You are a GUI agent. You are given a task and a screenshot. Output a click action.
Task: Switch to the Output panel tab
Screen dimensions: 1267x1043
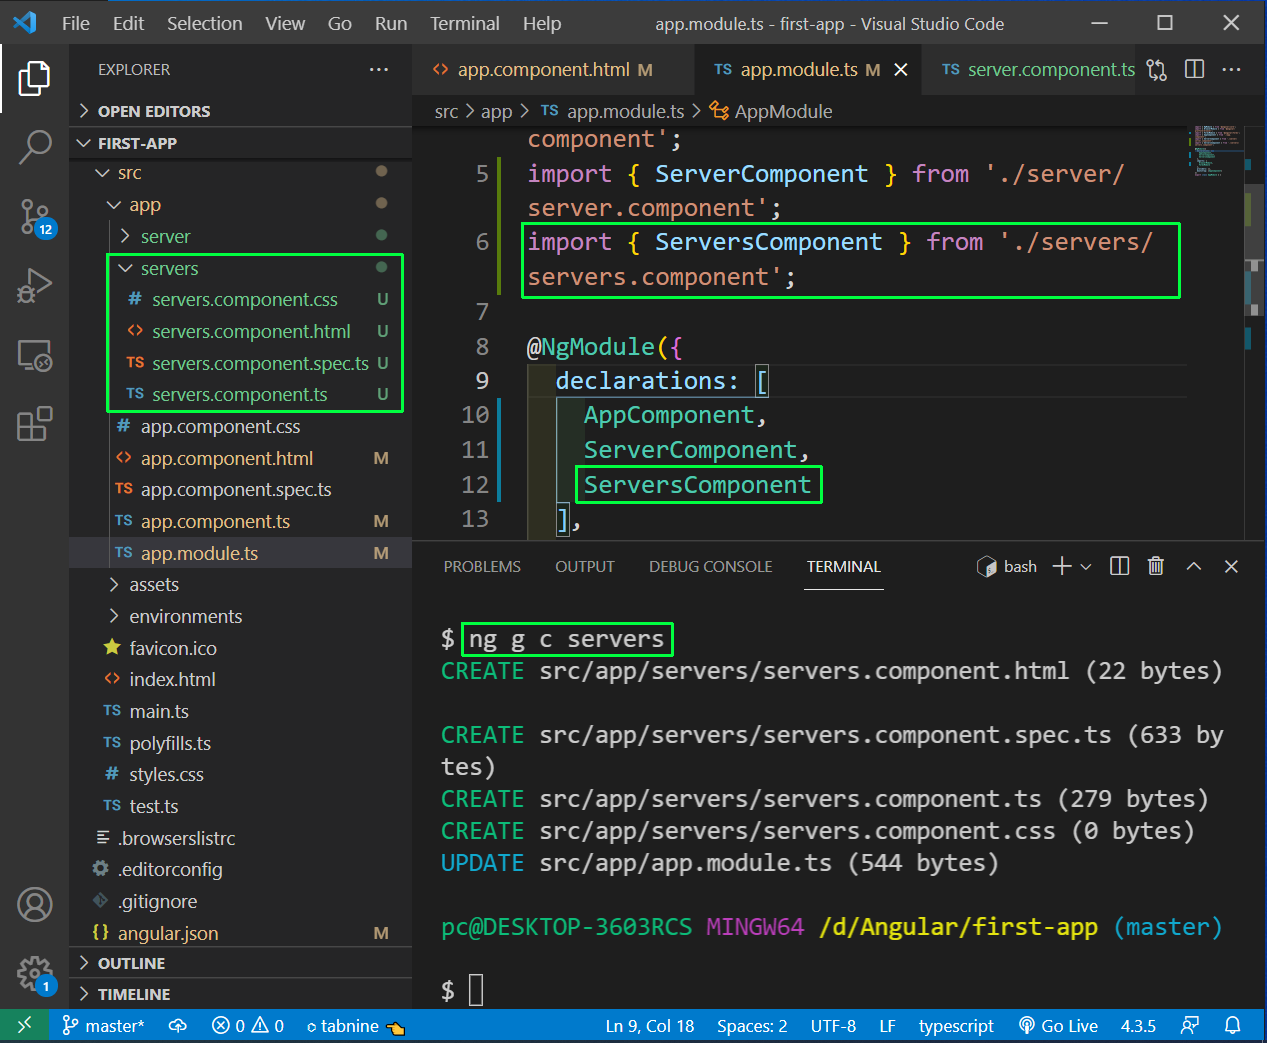tap(585, 566)
